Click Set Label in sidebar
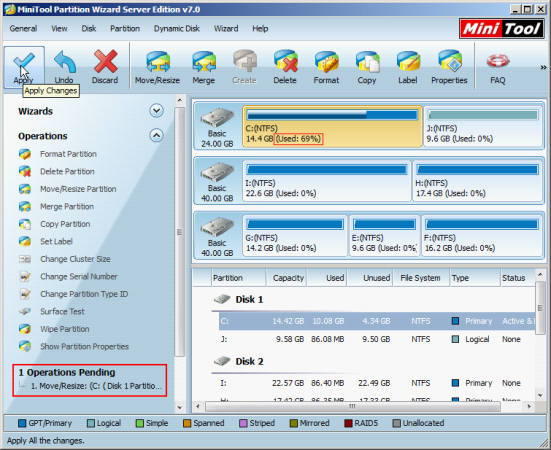This screenshot has height=450, width=551. pyautogui.click(x=56, y=242)
